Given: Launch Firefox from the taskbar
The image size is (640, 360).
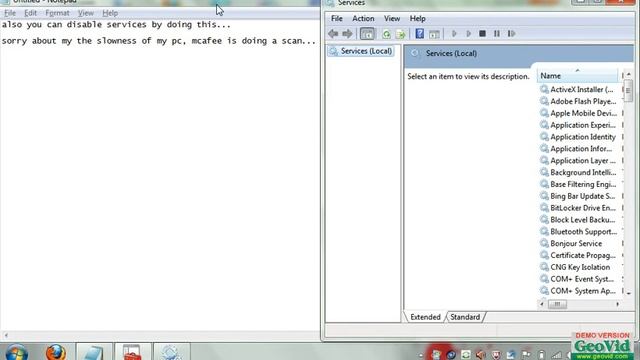Looking at the screenshot, I should (x=56, y=352).
